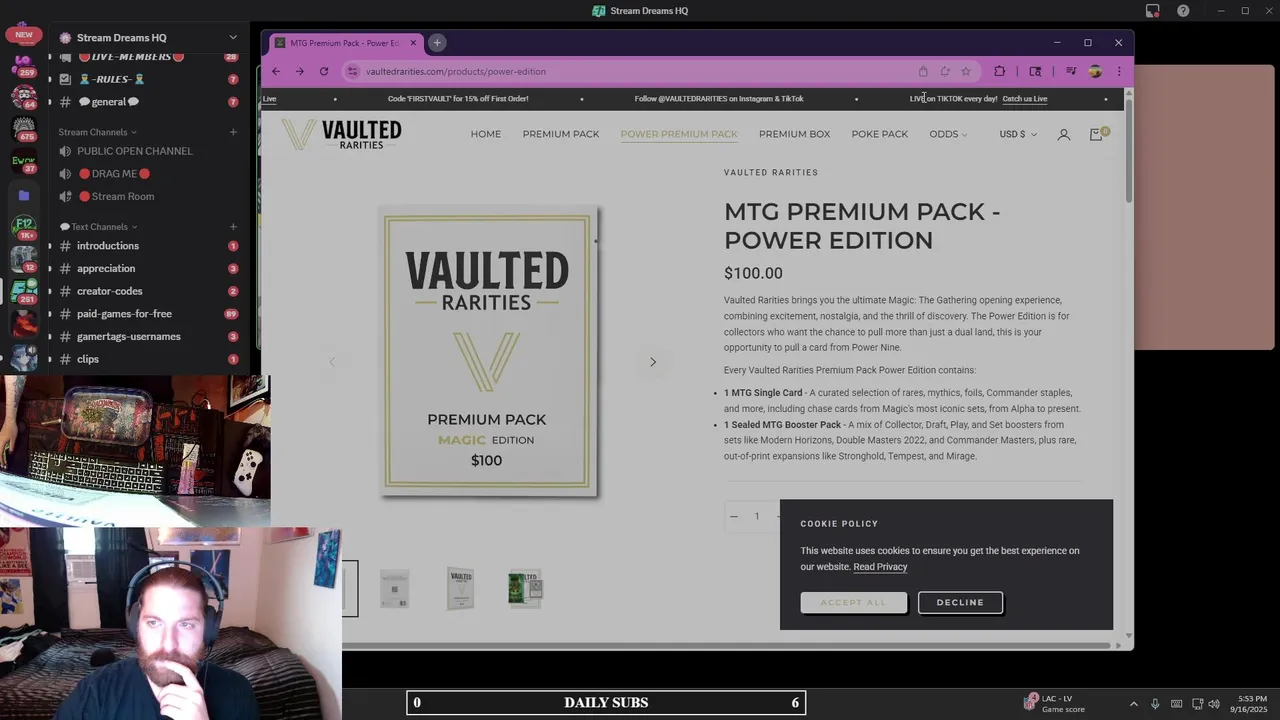The image size is (1280, 720).
Task: Show hidden system tray icons chevron
Action: click(x=1133, y=703)
